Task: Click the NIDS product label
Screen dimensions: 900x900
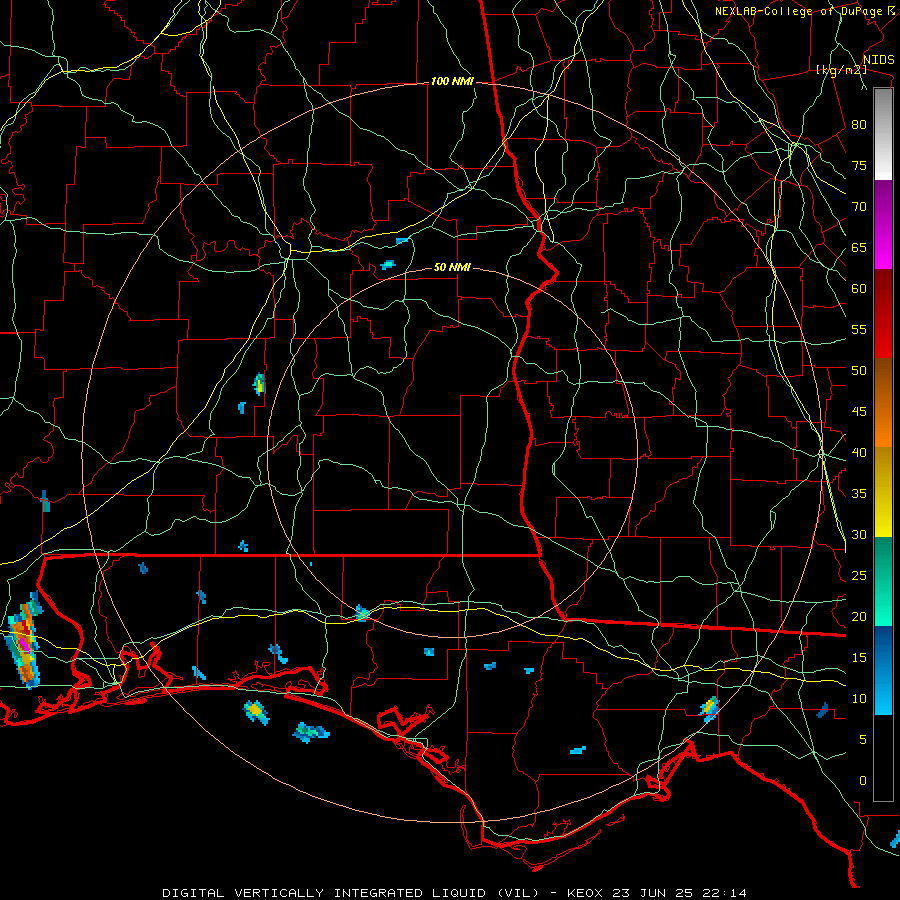Action: [878, 60]
